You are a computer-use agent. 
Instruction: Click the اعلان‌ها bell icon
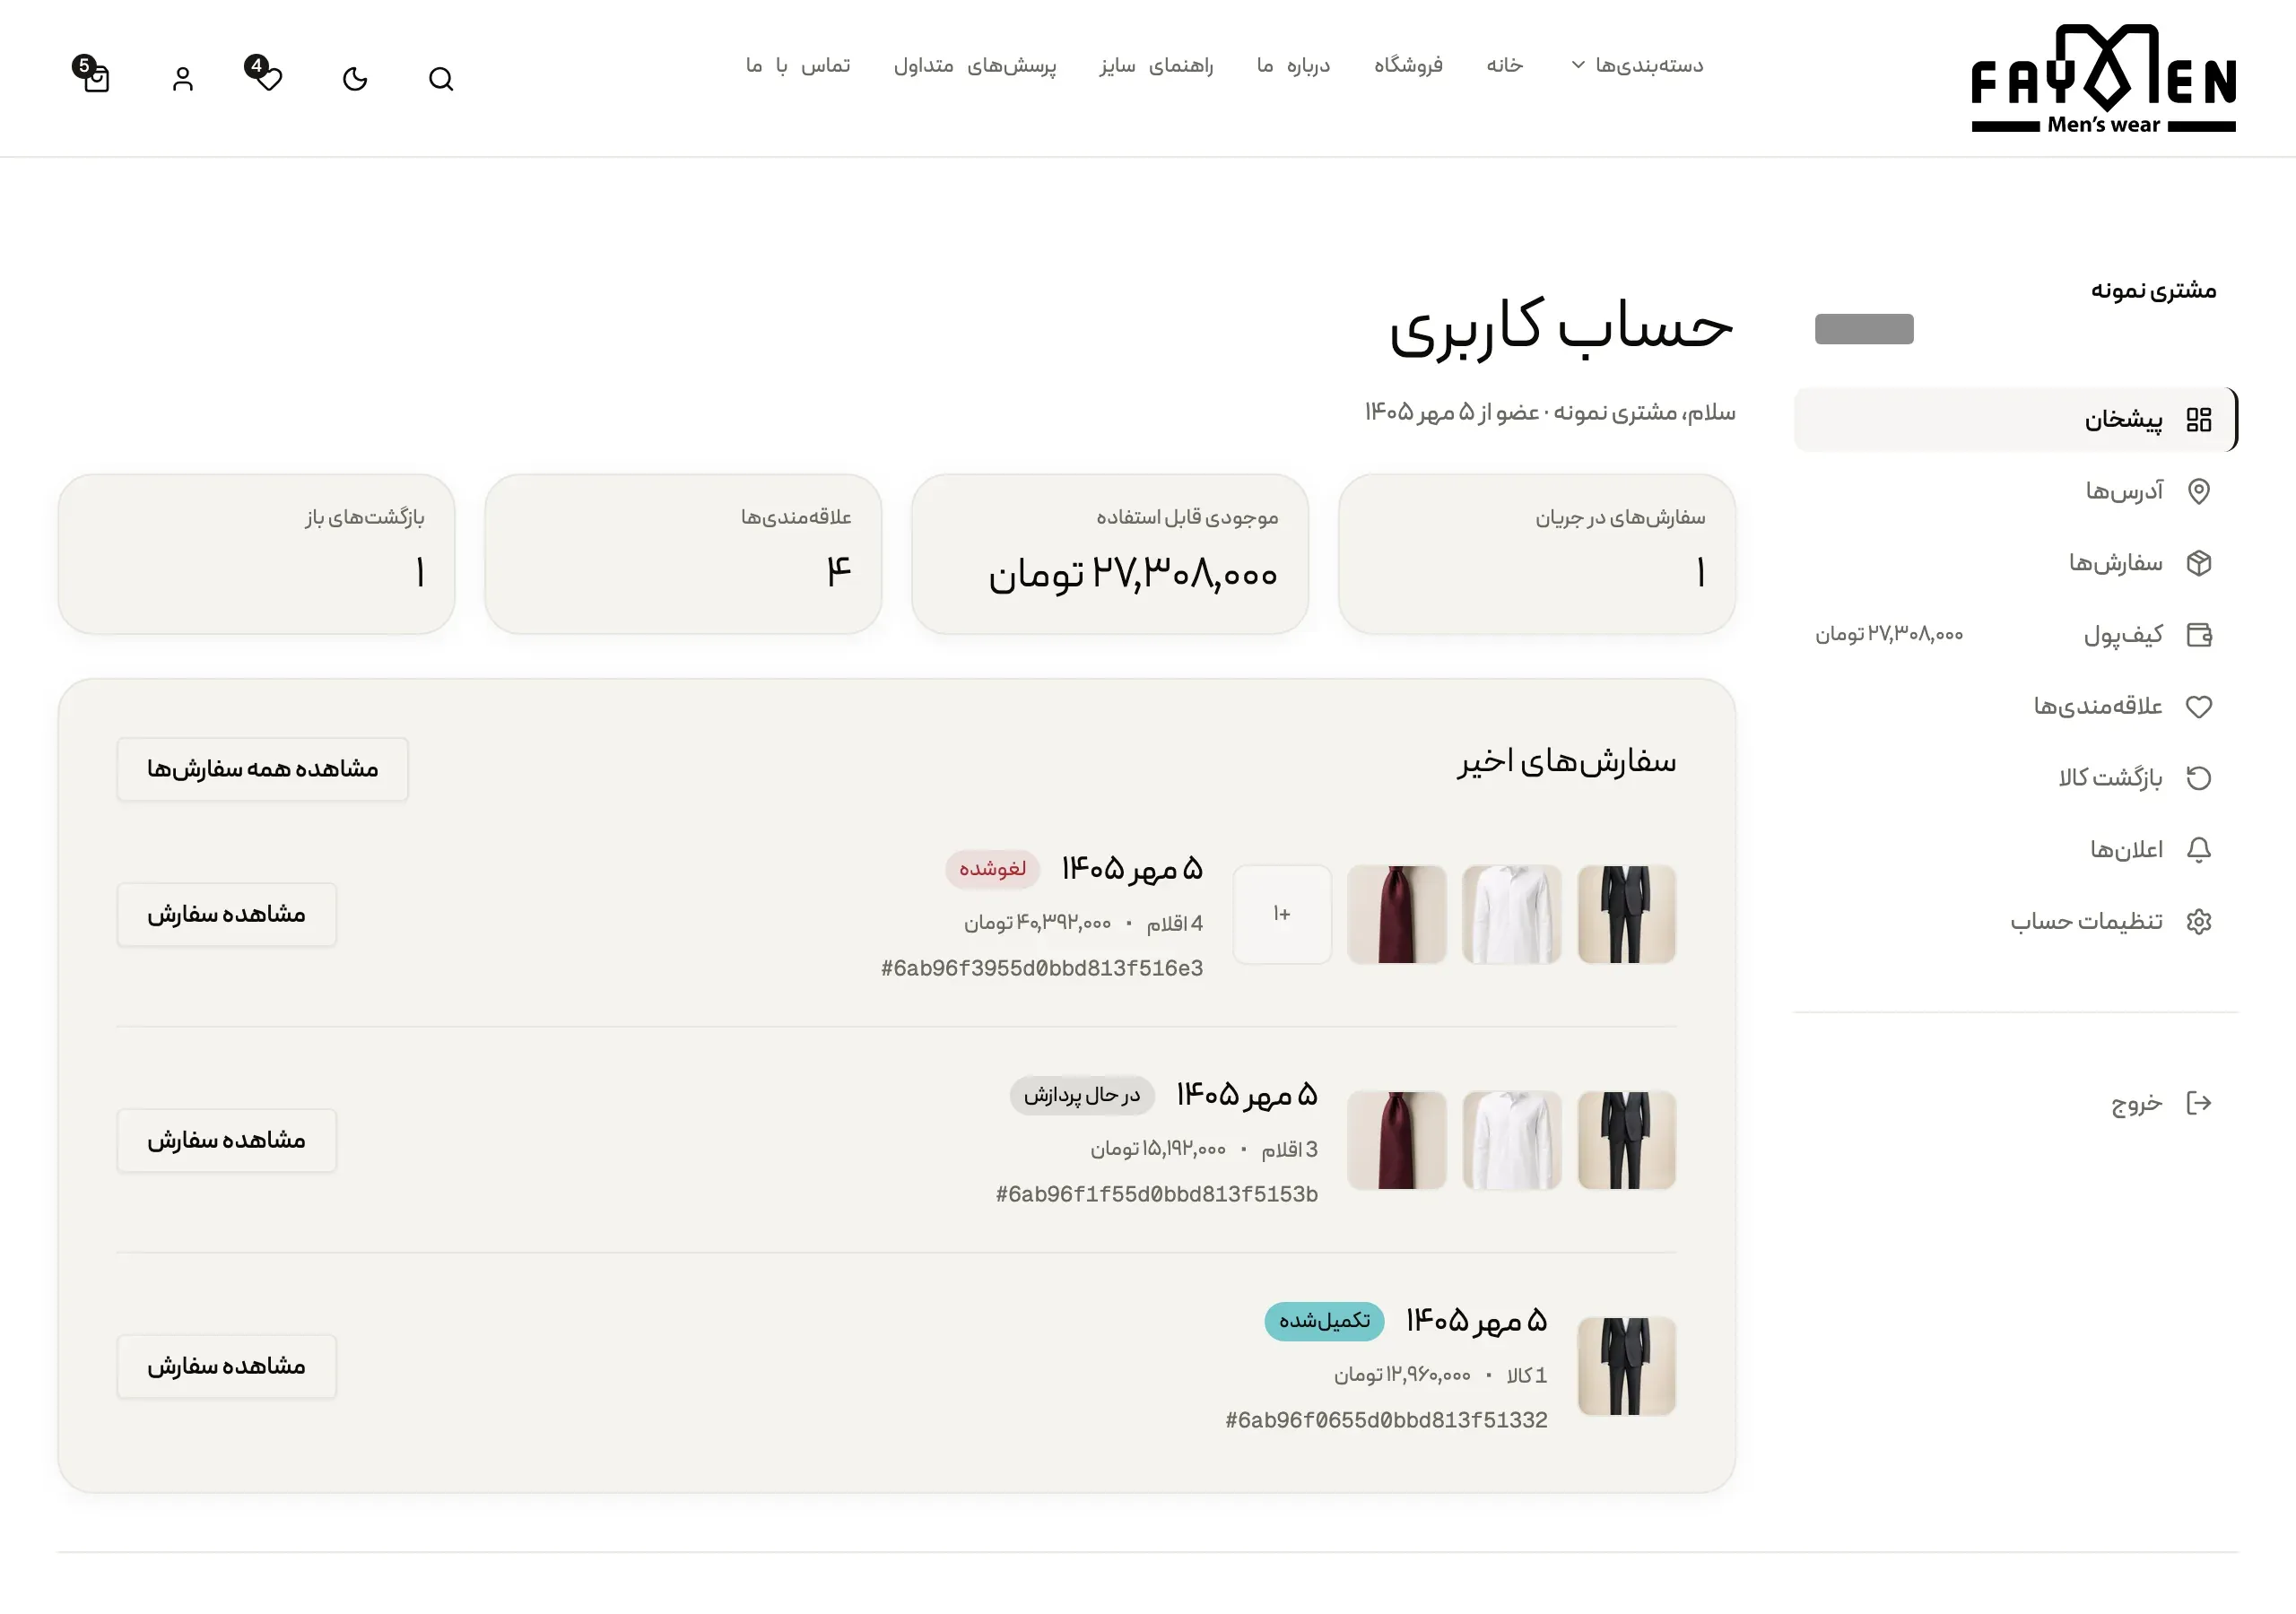[2199, 850]
